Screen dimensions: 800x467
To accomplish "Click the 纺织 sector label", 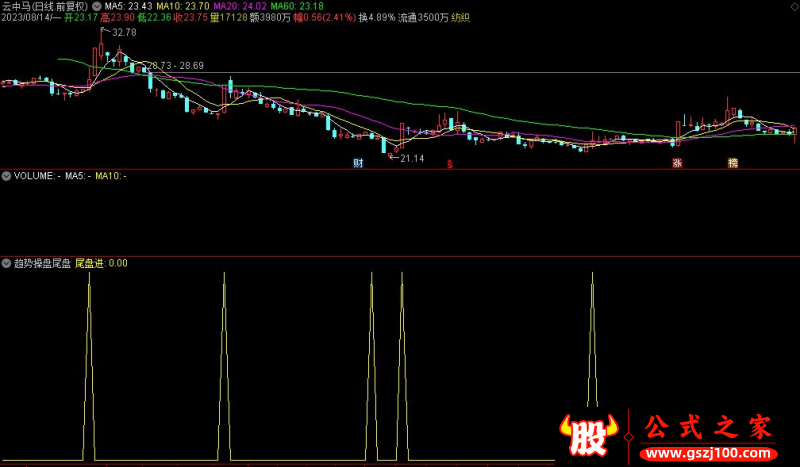I will (461, 18).
